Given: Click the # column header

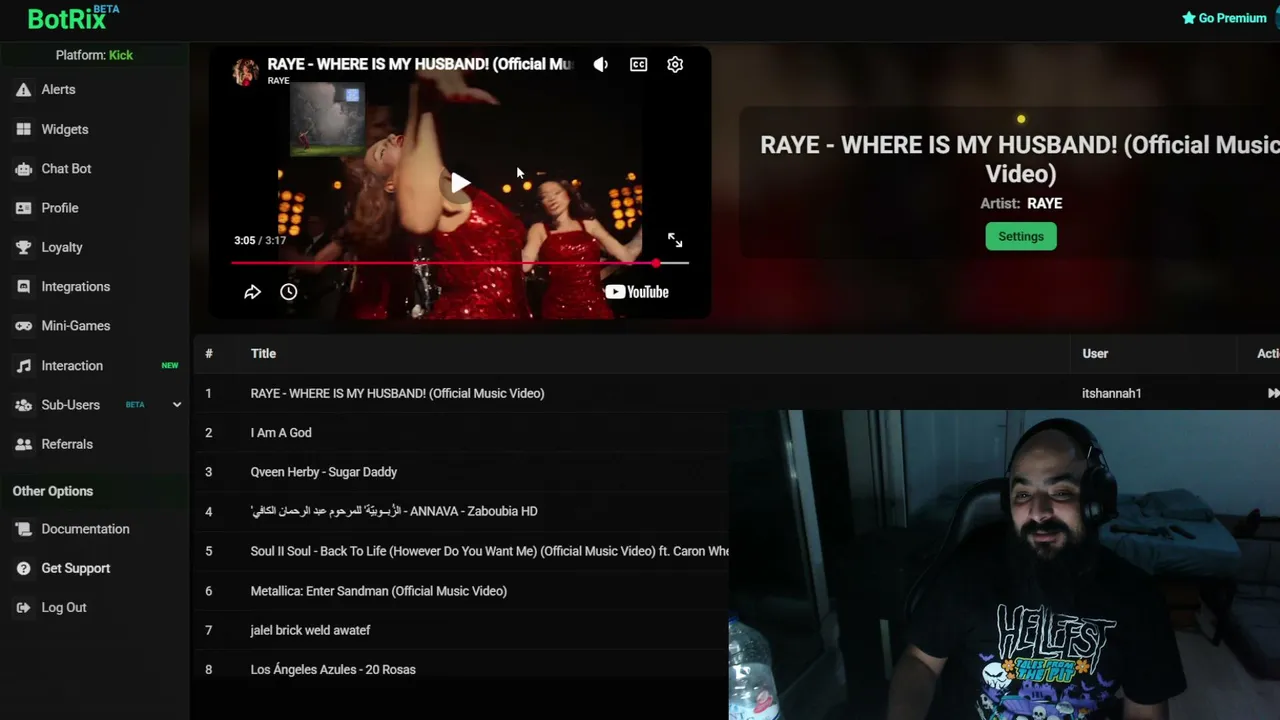Looking at the screenshot, I should click(x=208, y=354).
